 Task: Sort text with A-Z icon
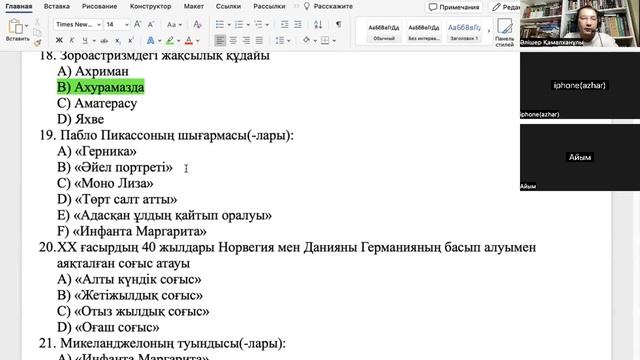[x=318, y=24]
